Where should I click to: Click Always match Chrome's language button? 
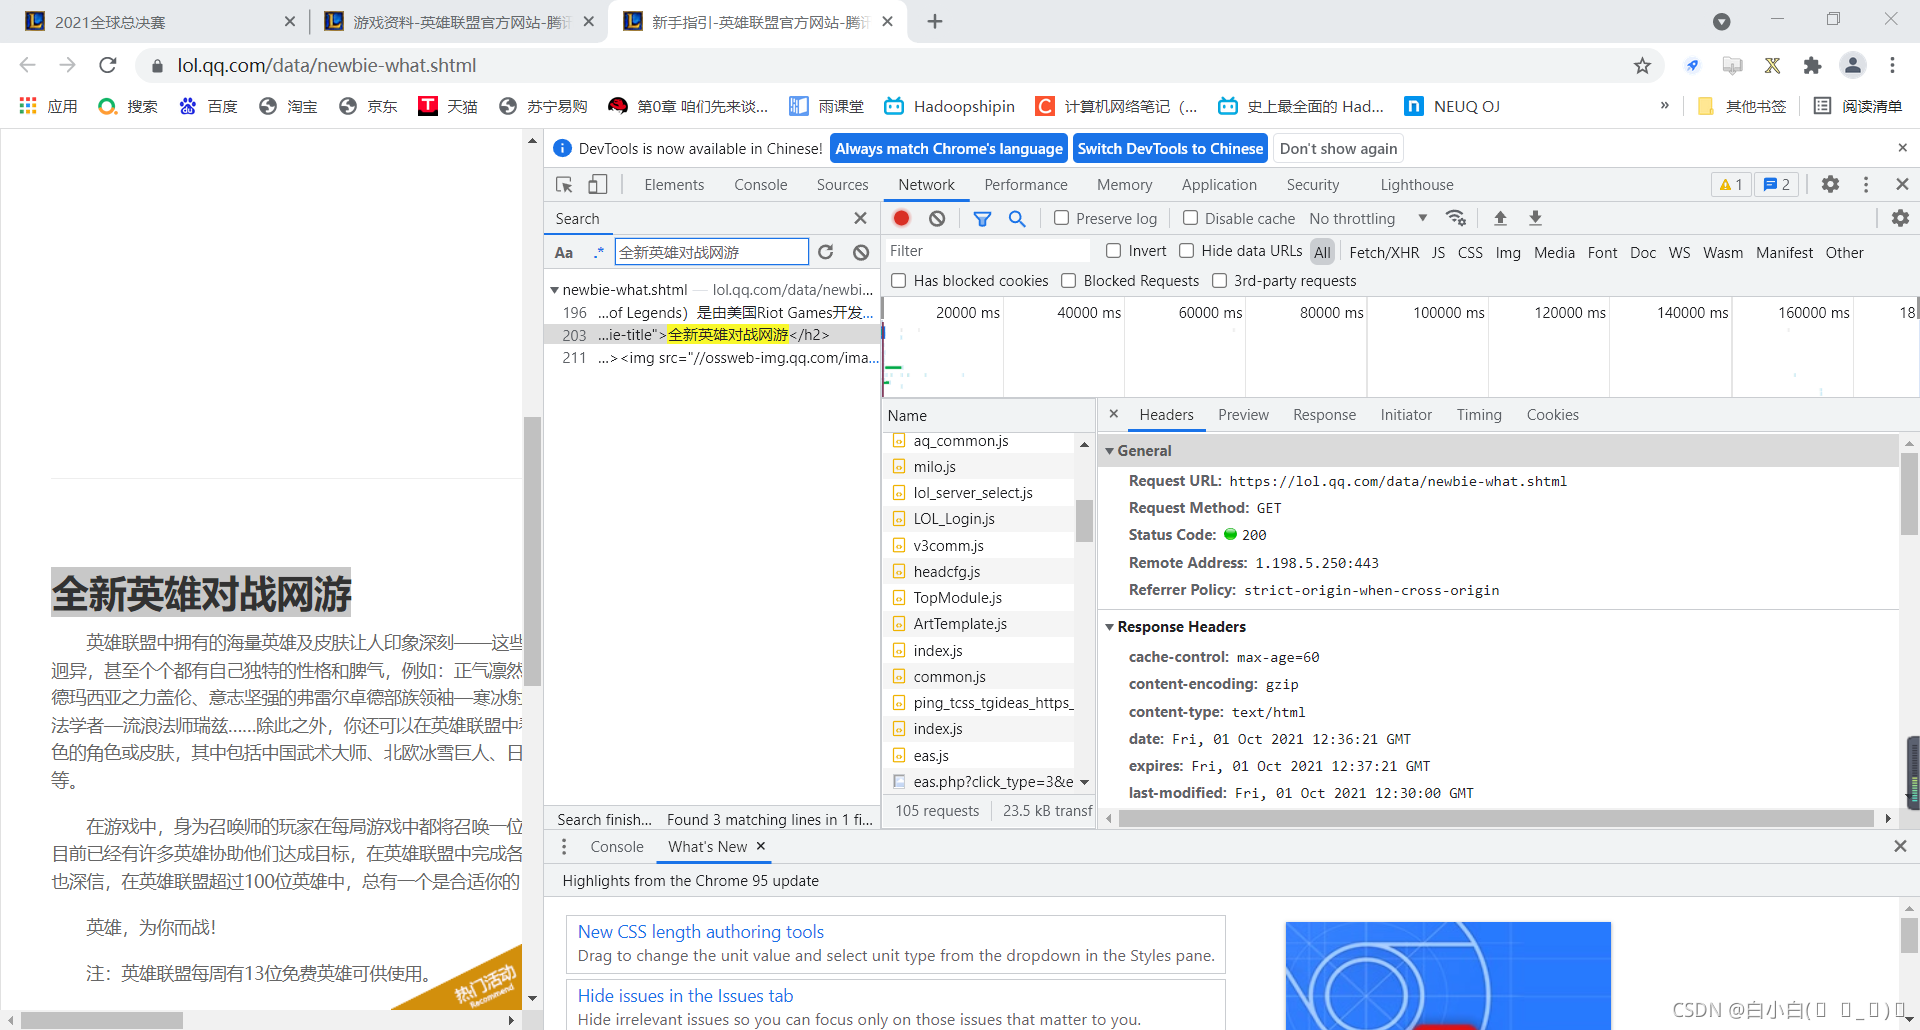click(949, 149)
